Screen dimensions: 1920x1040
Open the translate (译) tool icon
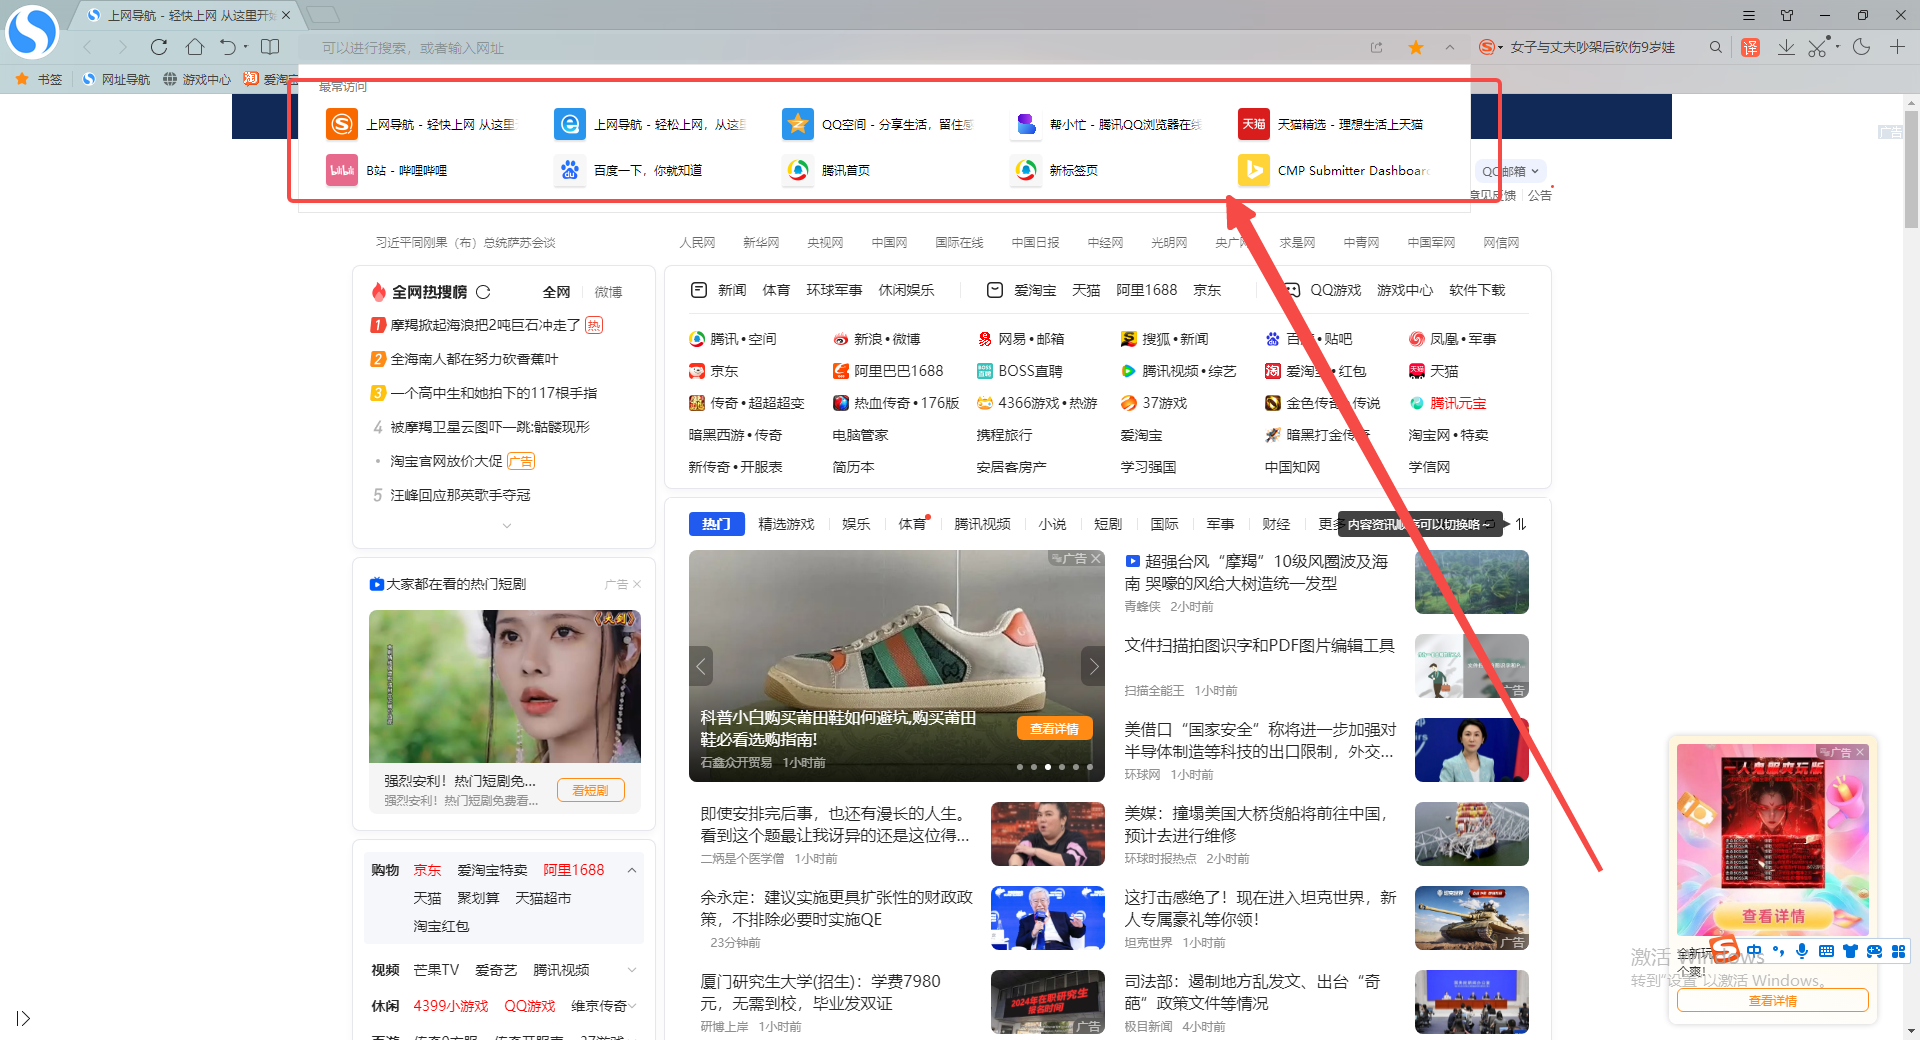1750,47
